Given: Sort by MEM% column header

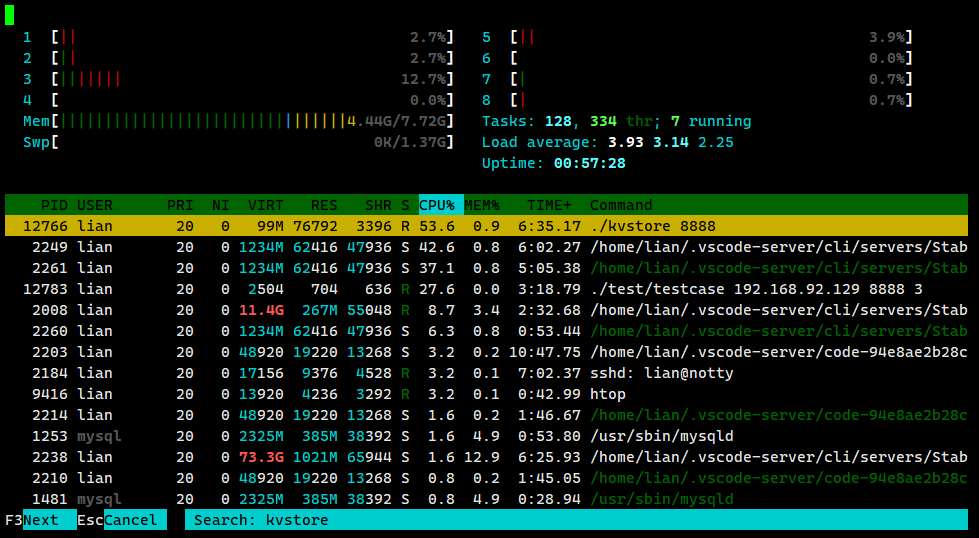Looking at the screenshot, I should click(481, 205).
